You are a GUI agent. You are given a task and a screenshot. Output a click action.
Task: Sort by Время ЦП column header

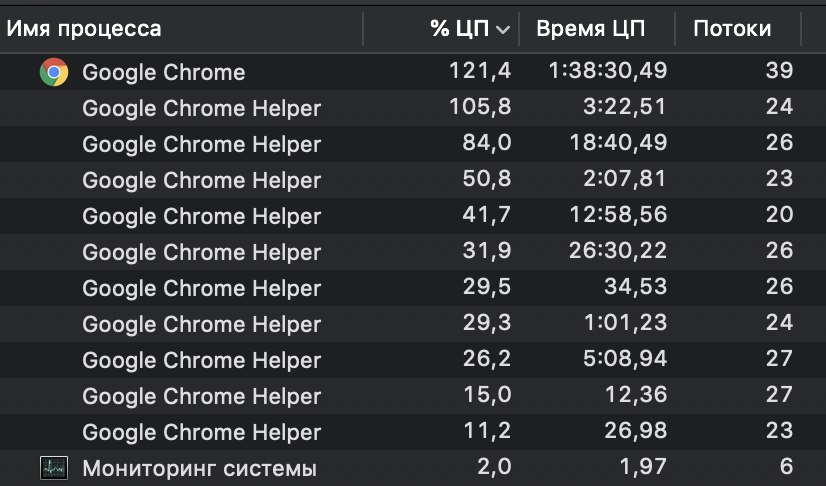point(591,28)
